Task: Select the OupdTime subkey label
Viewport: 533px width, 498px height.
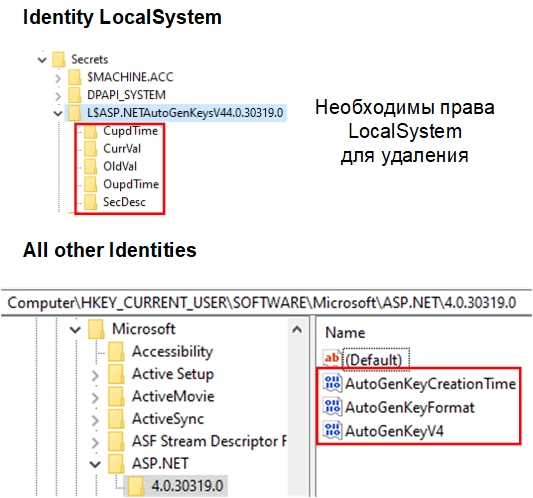Action: (131, 184)
